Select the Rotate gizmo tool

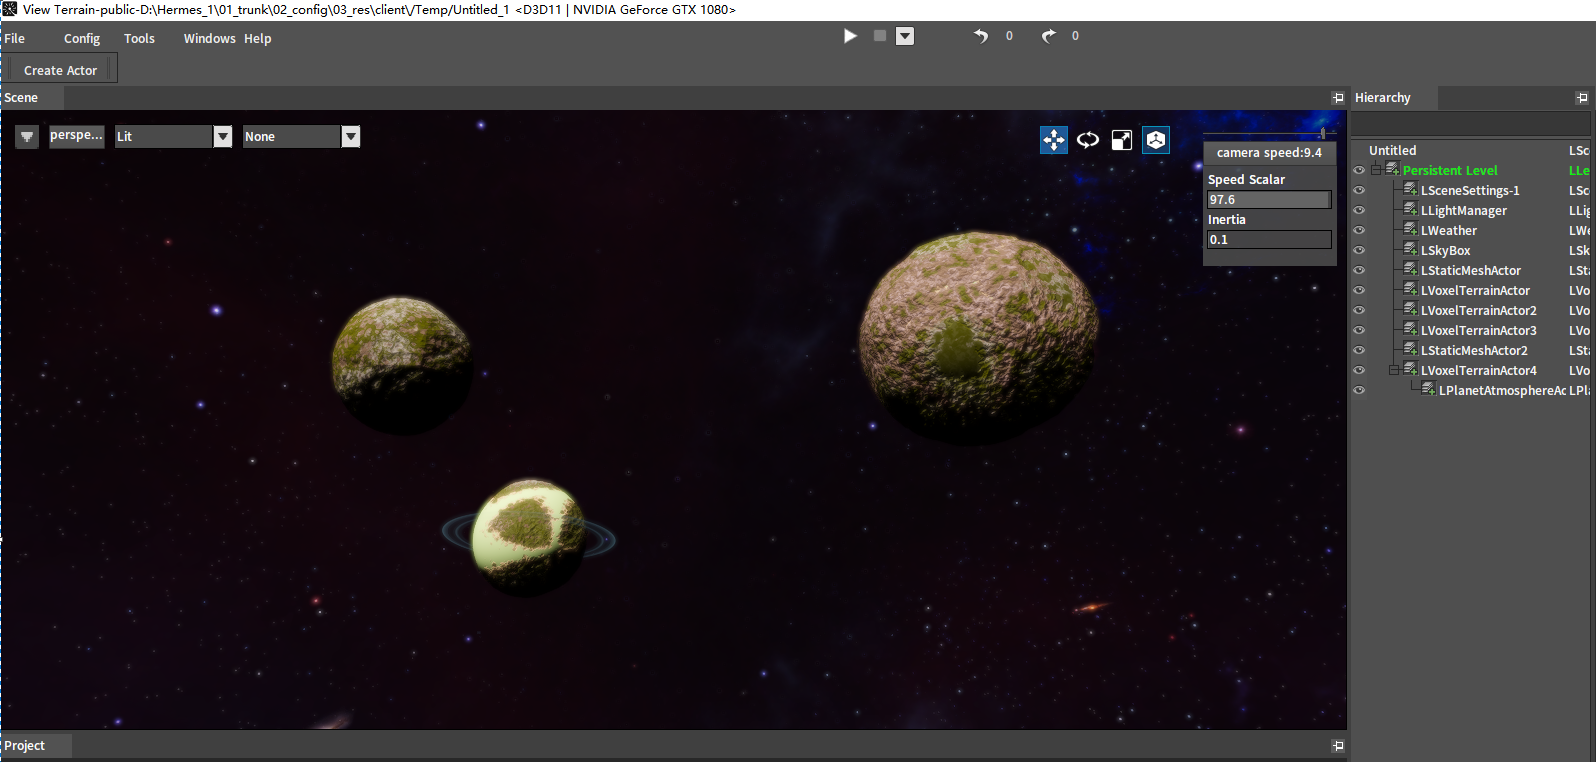tap(1088, 140)
